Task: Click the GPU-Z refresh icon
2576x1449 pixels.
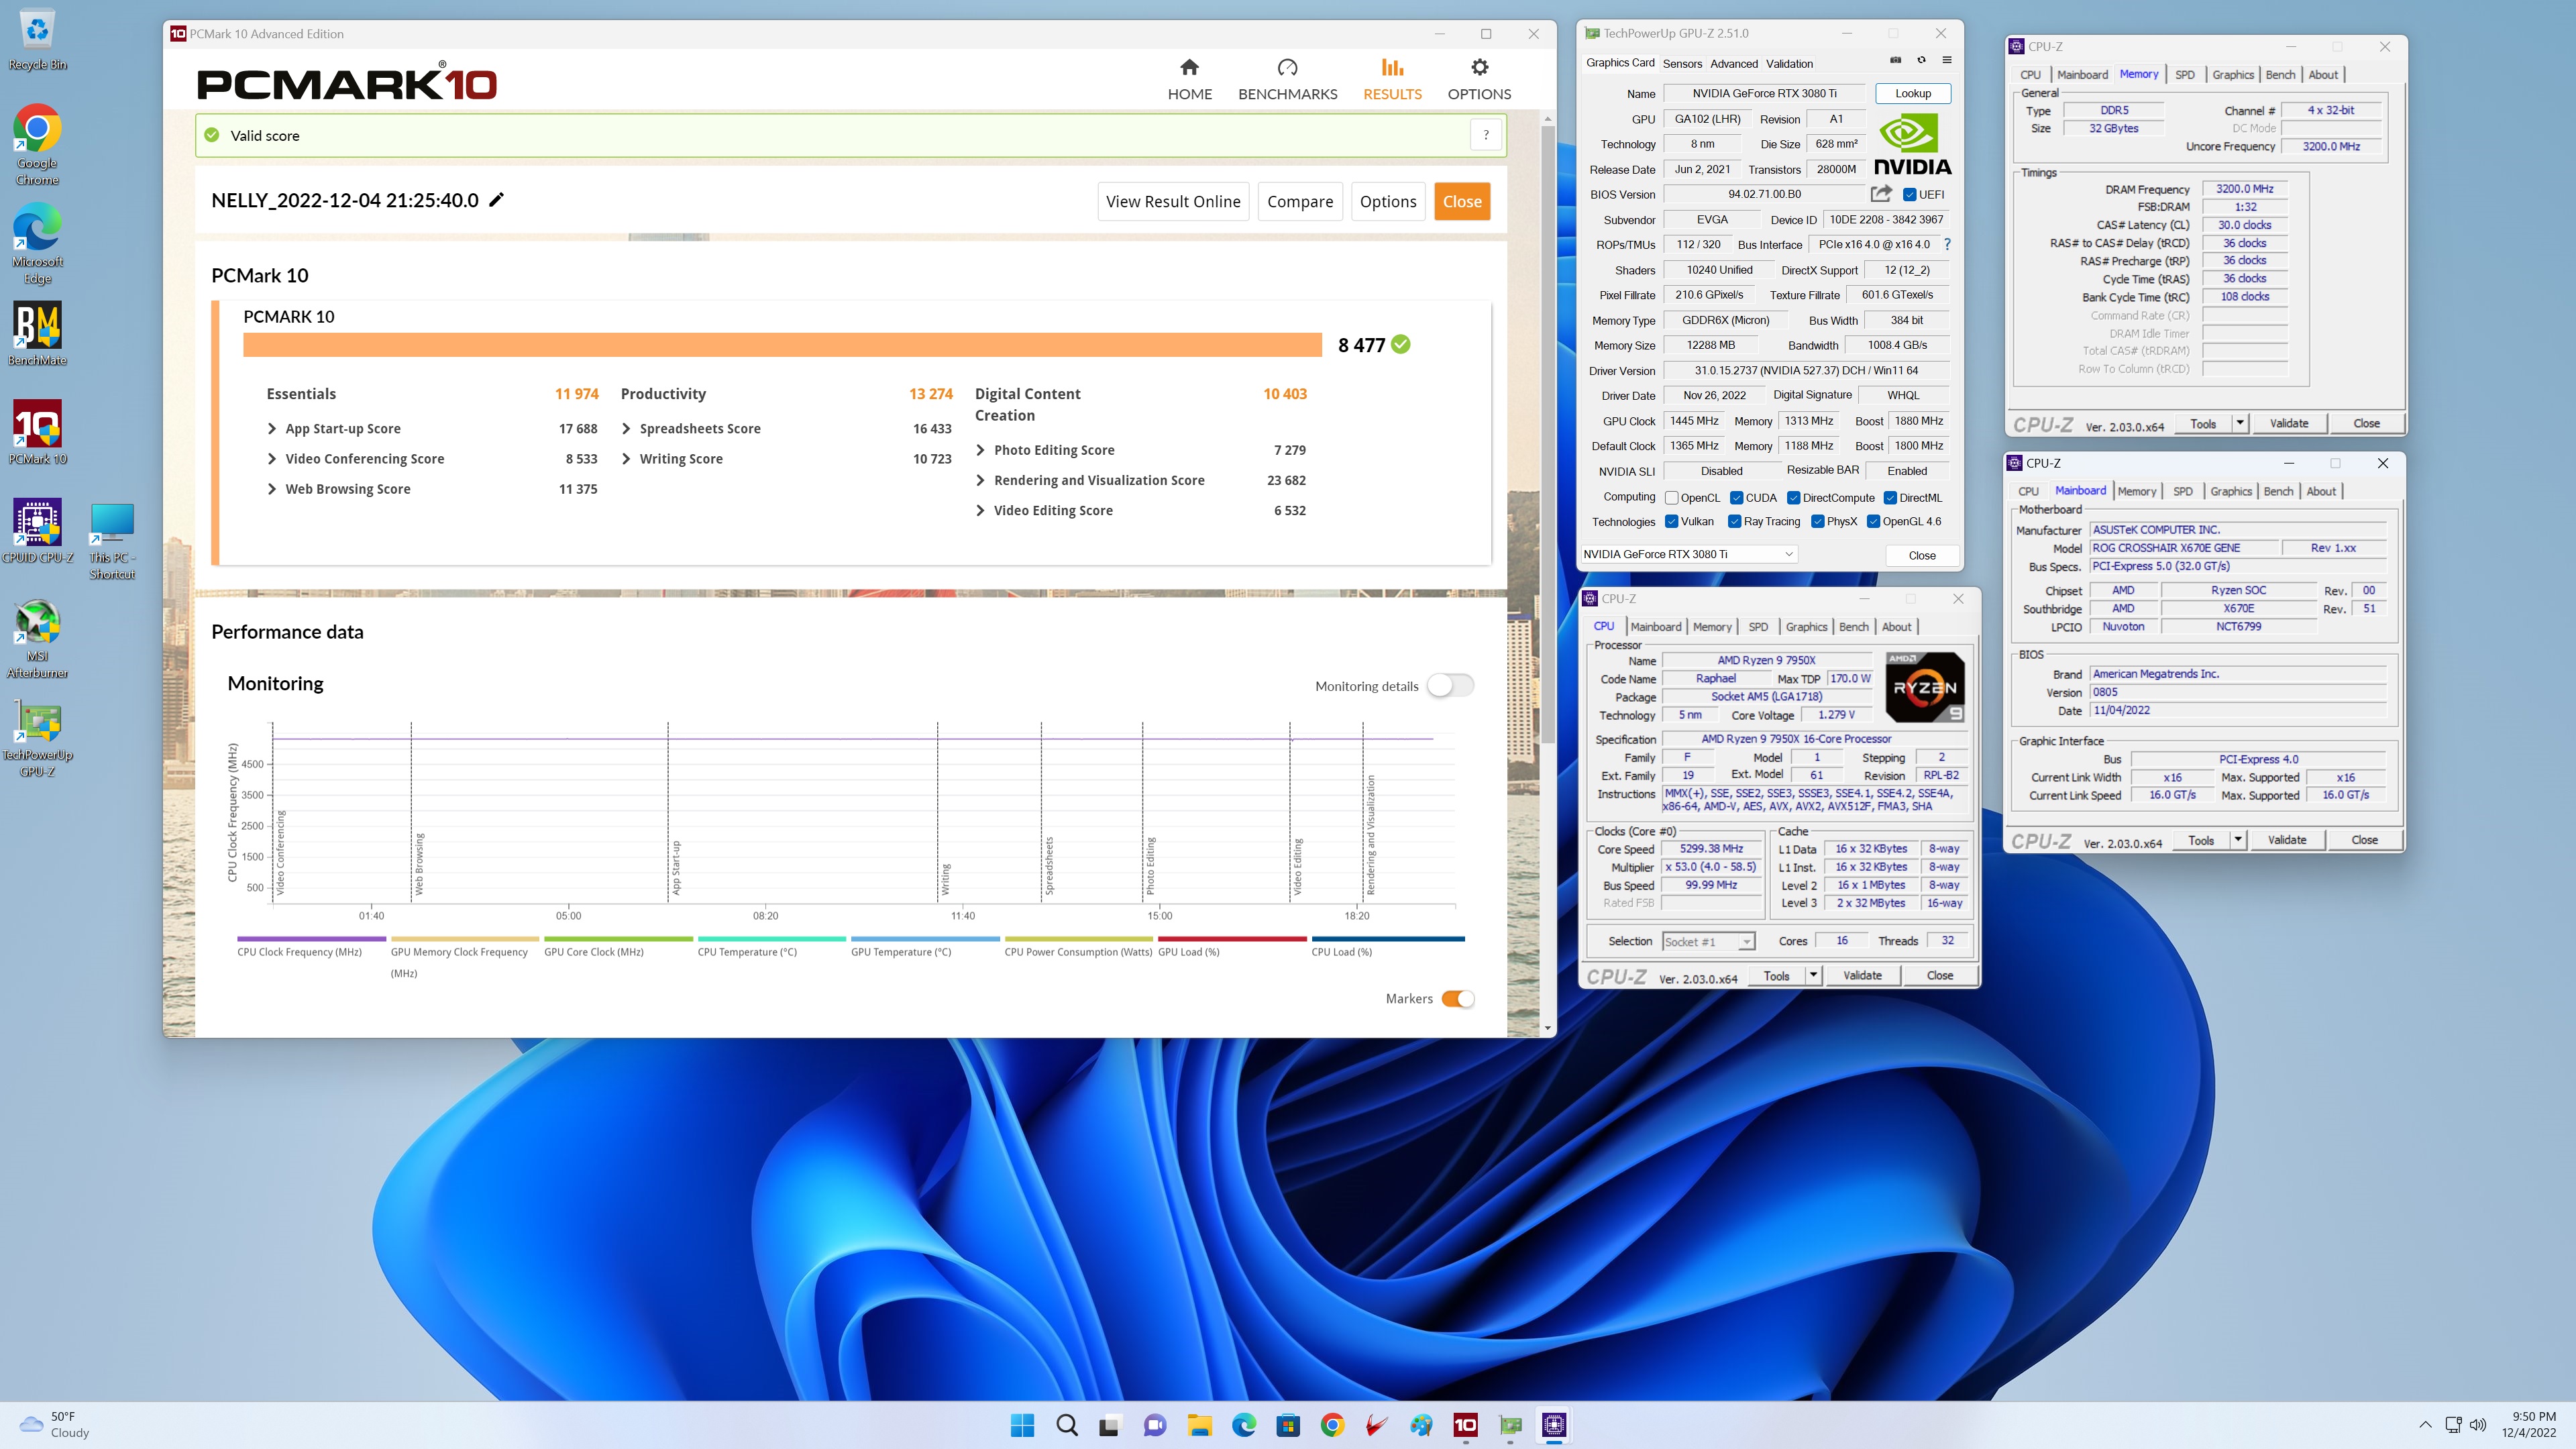Action: (x=1921, y=60)
